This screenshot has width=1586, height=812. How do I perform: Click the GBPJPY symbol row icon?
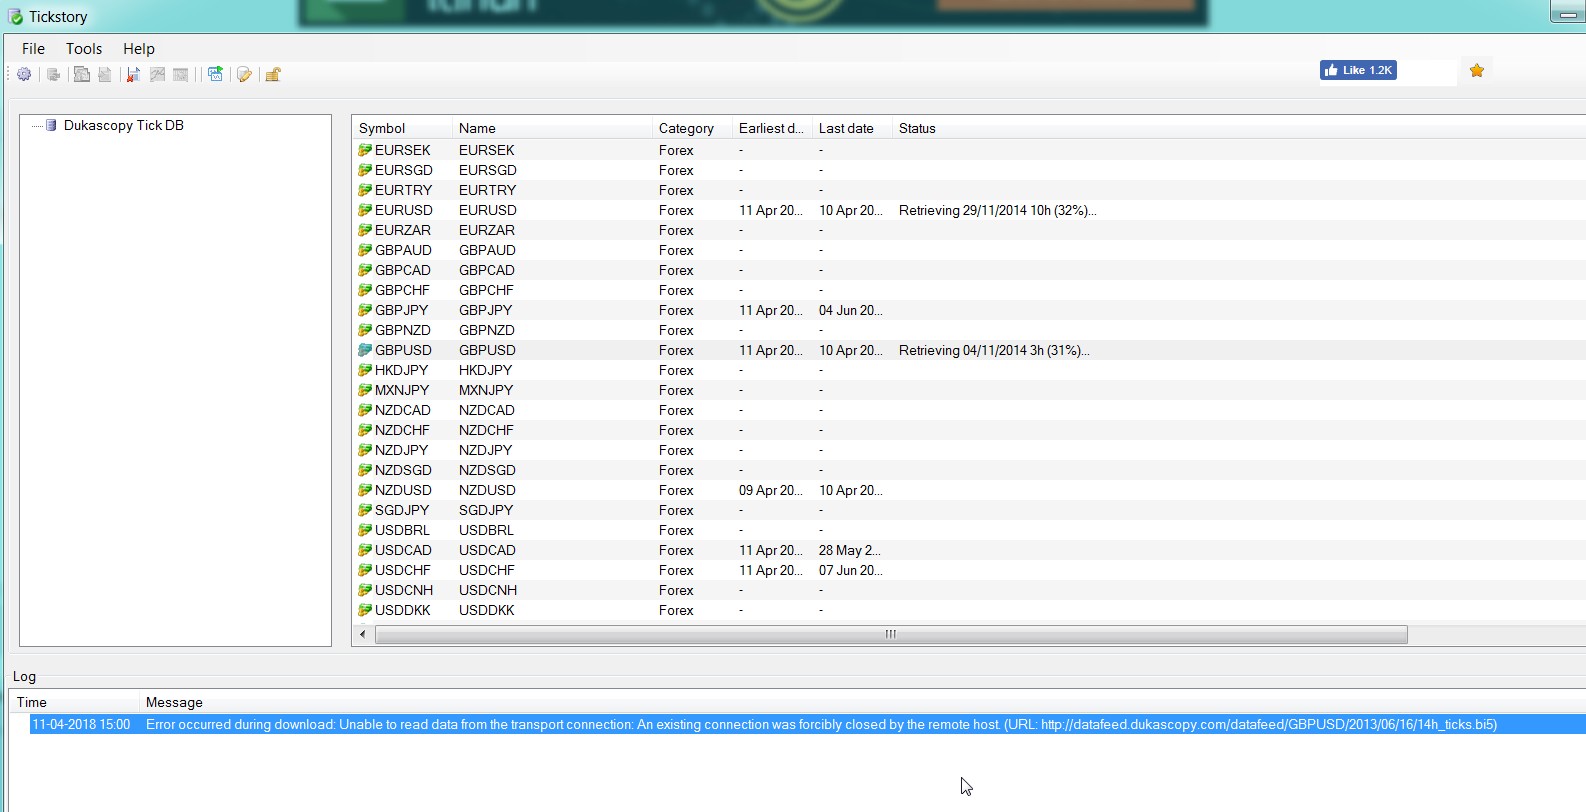[365, 310]
